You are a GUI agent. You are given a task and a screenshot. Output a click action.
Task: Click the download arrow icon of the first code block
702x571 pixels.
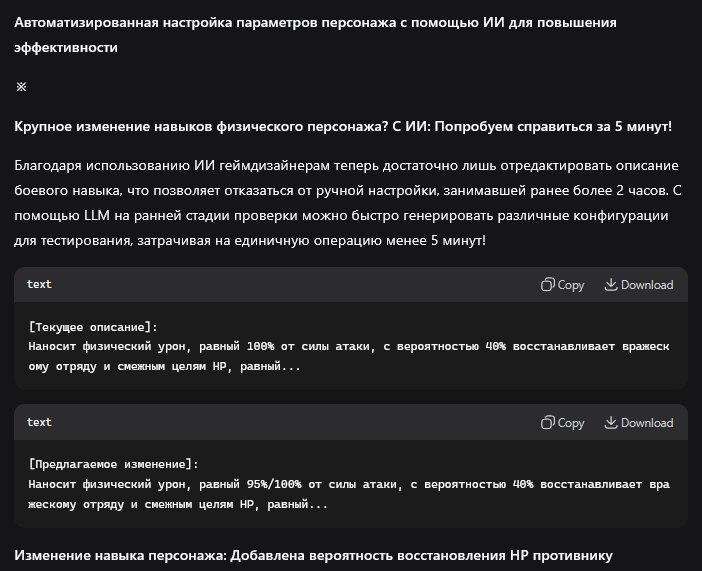(611, 284)
